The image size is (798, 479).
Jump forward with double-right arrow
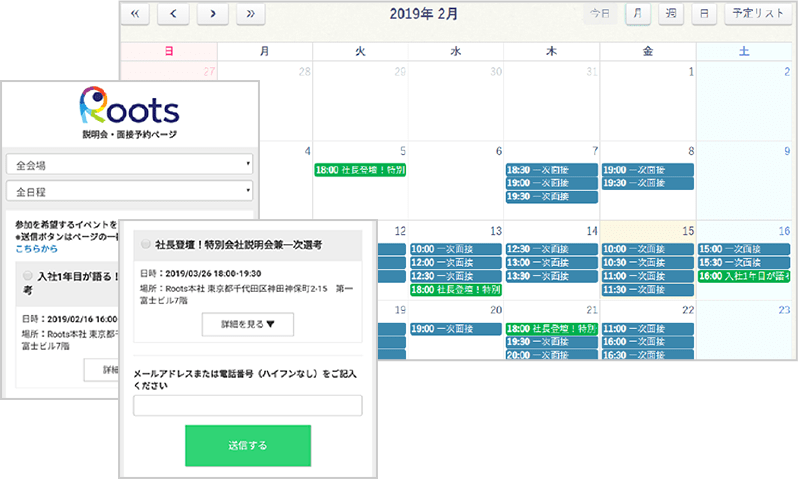tap(250, 14)
